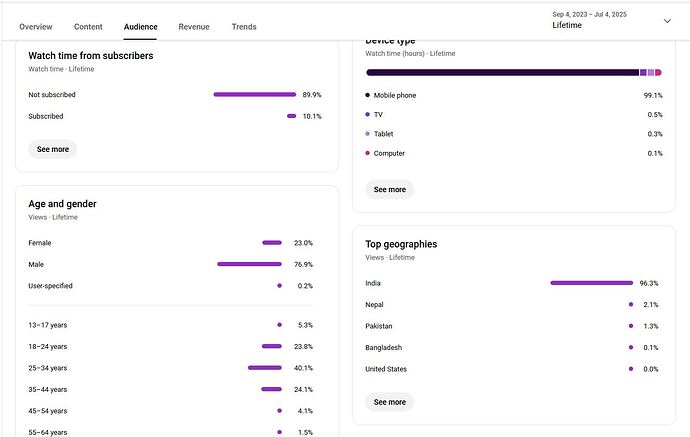The image size is (690, 437).
Task: Switch to the Content tab
Action: [88, 27]
